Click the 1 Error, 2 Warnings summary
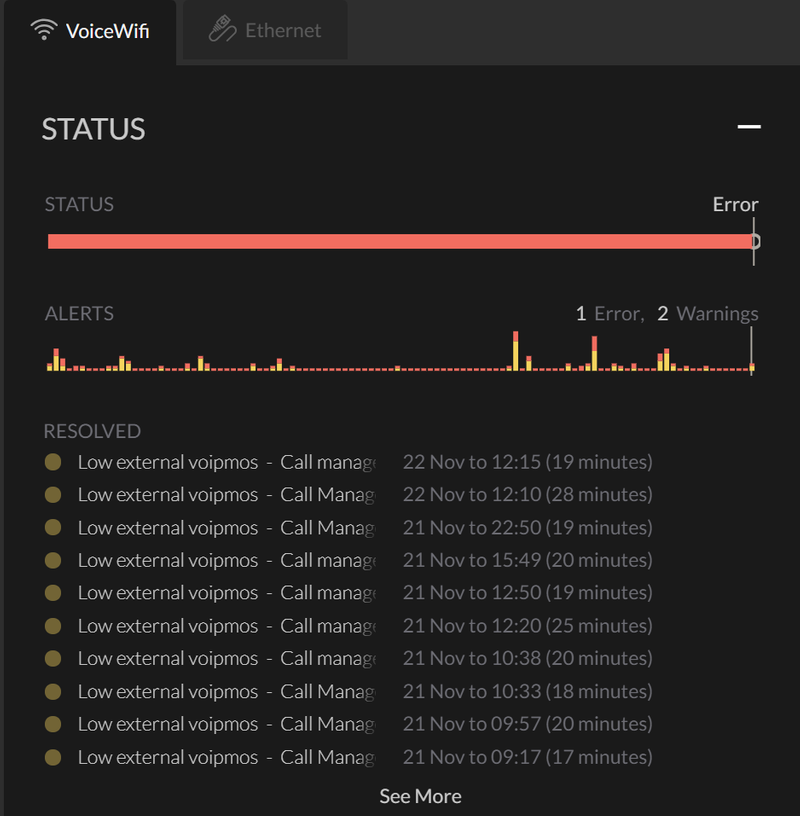The height and width of the screenshot is (816, 800). pos(667,313)
